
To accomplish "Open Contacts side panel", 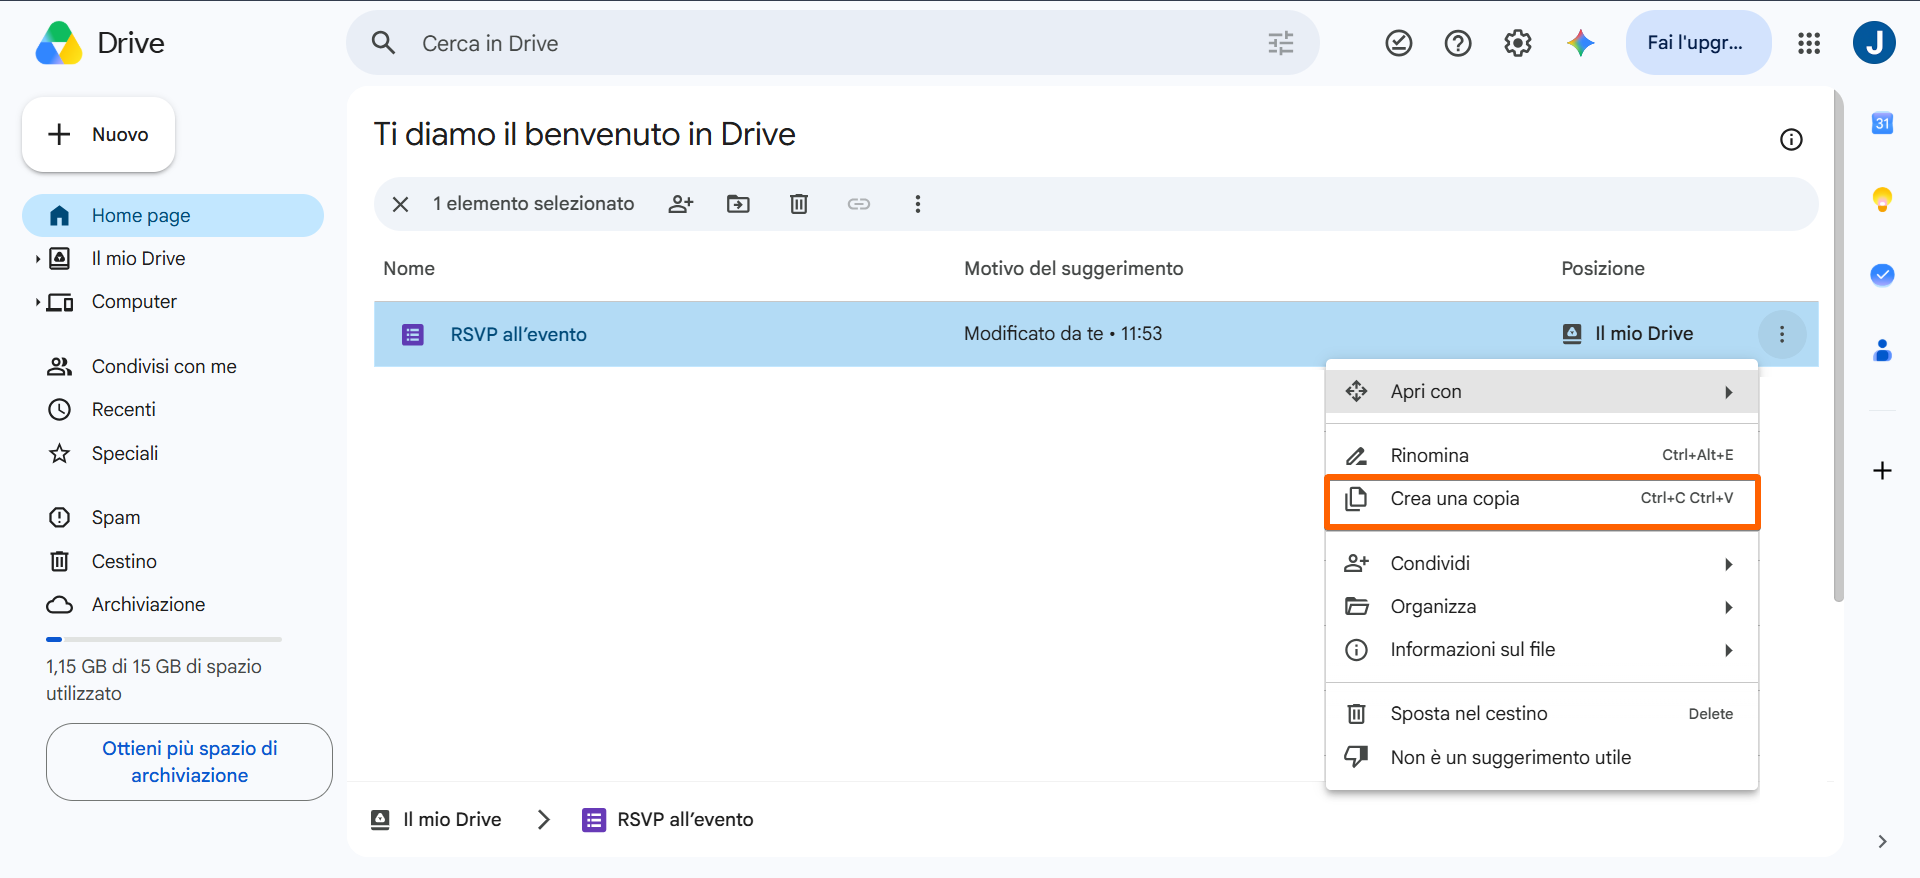I will click(x=1882, y=350).
